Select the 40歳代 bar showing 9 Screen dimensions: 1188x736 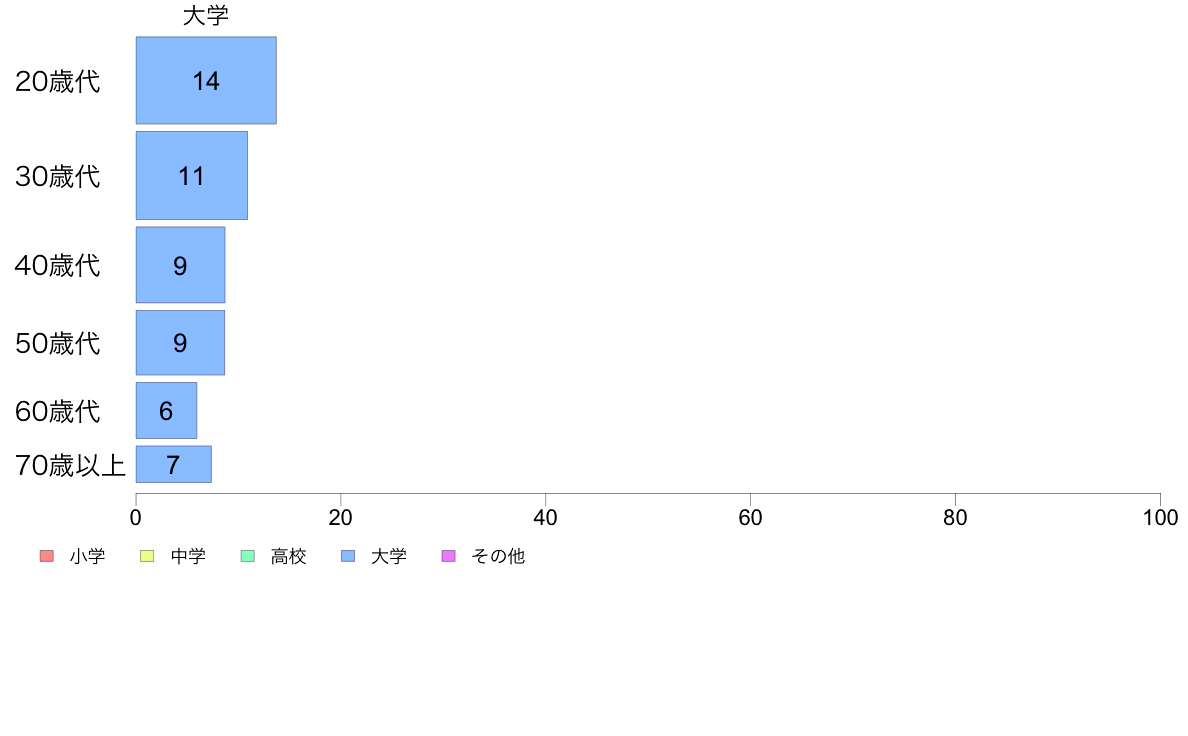coord(180,265)
